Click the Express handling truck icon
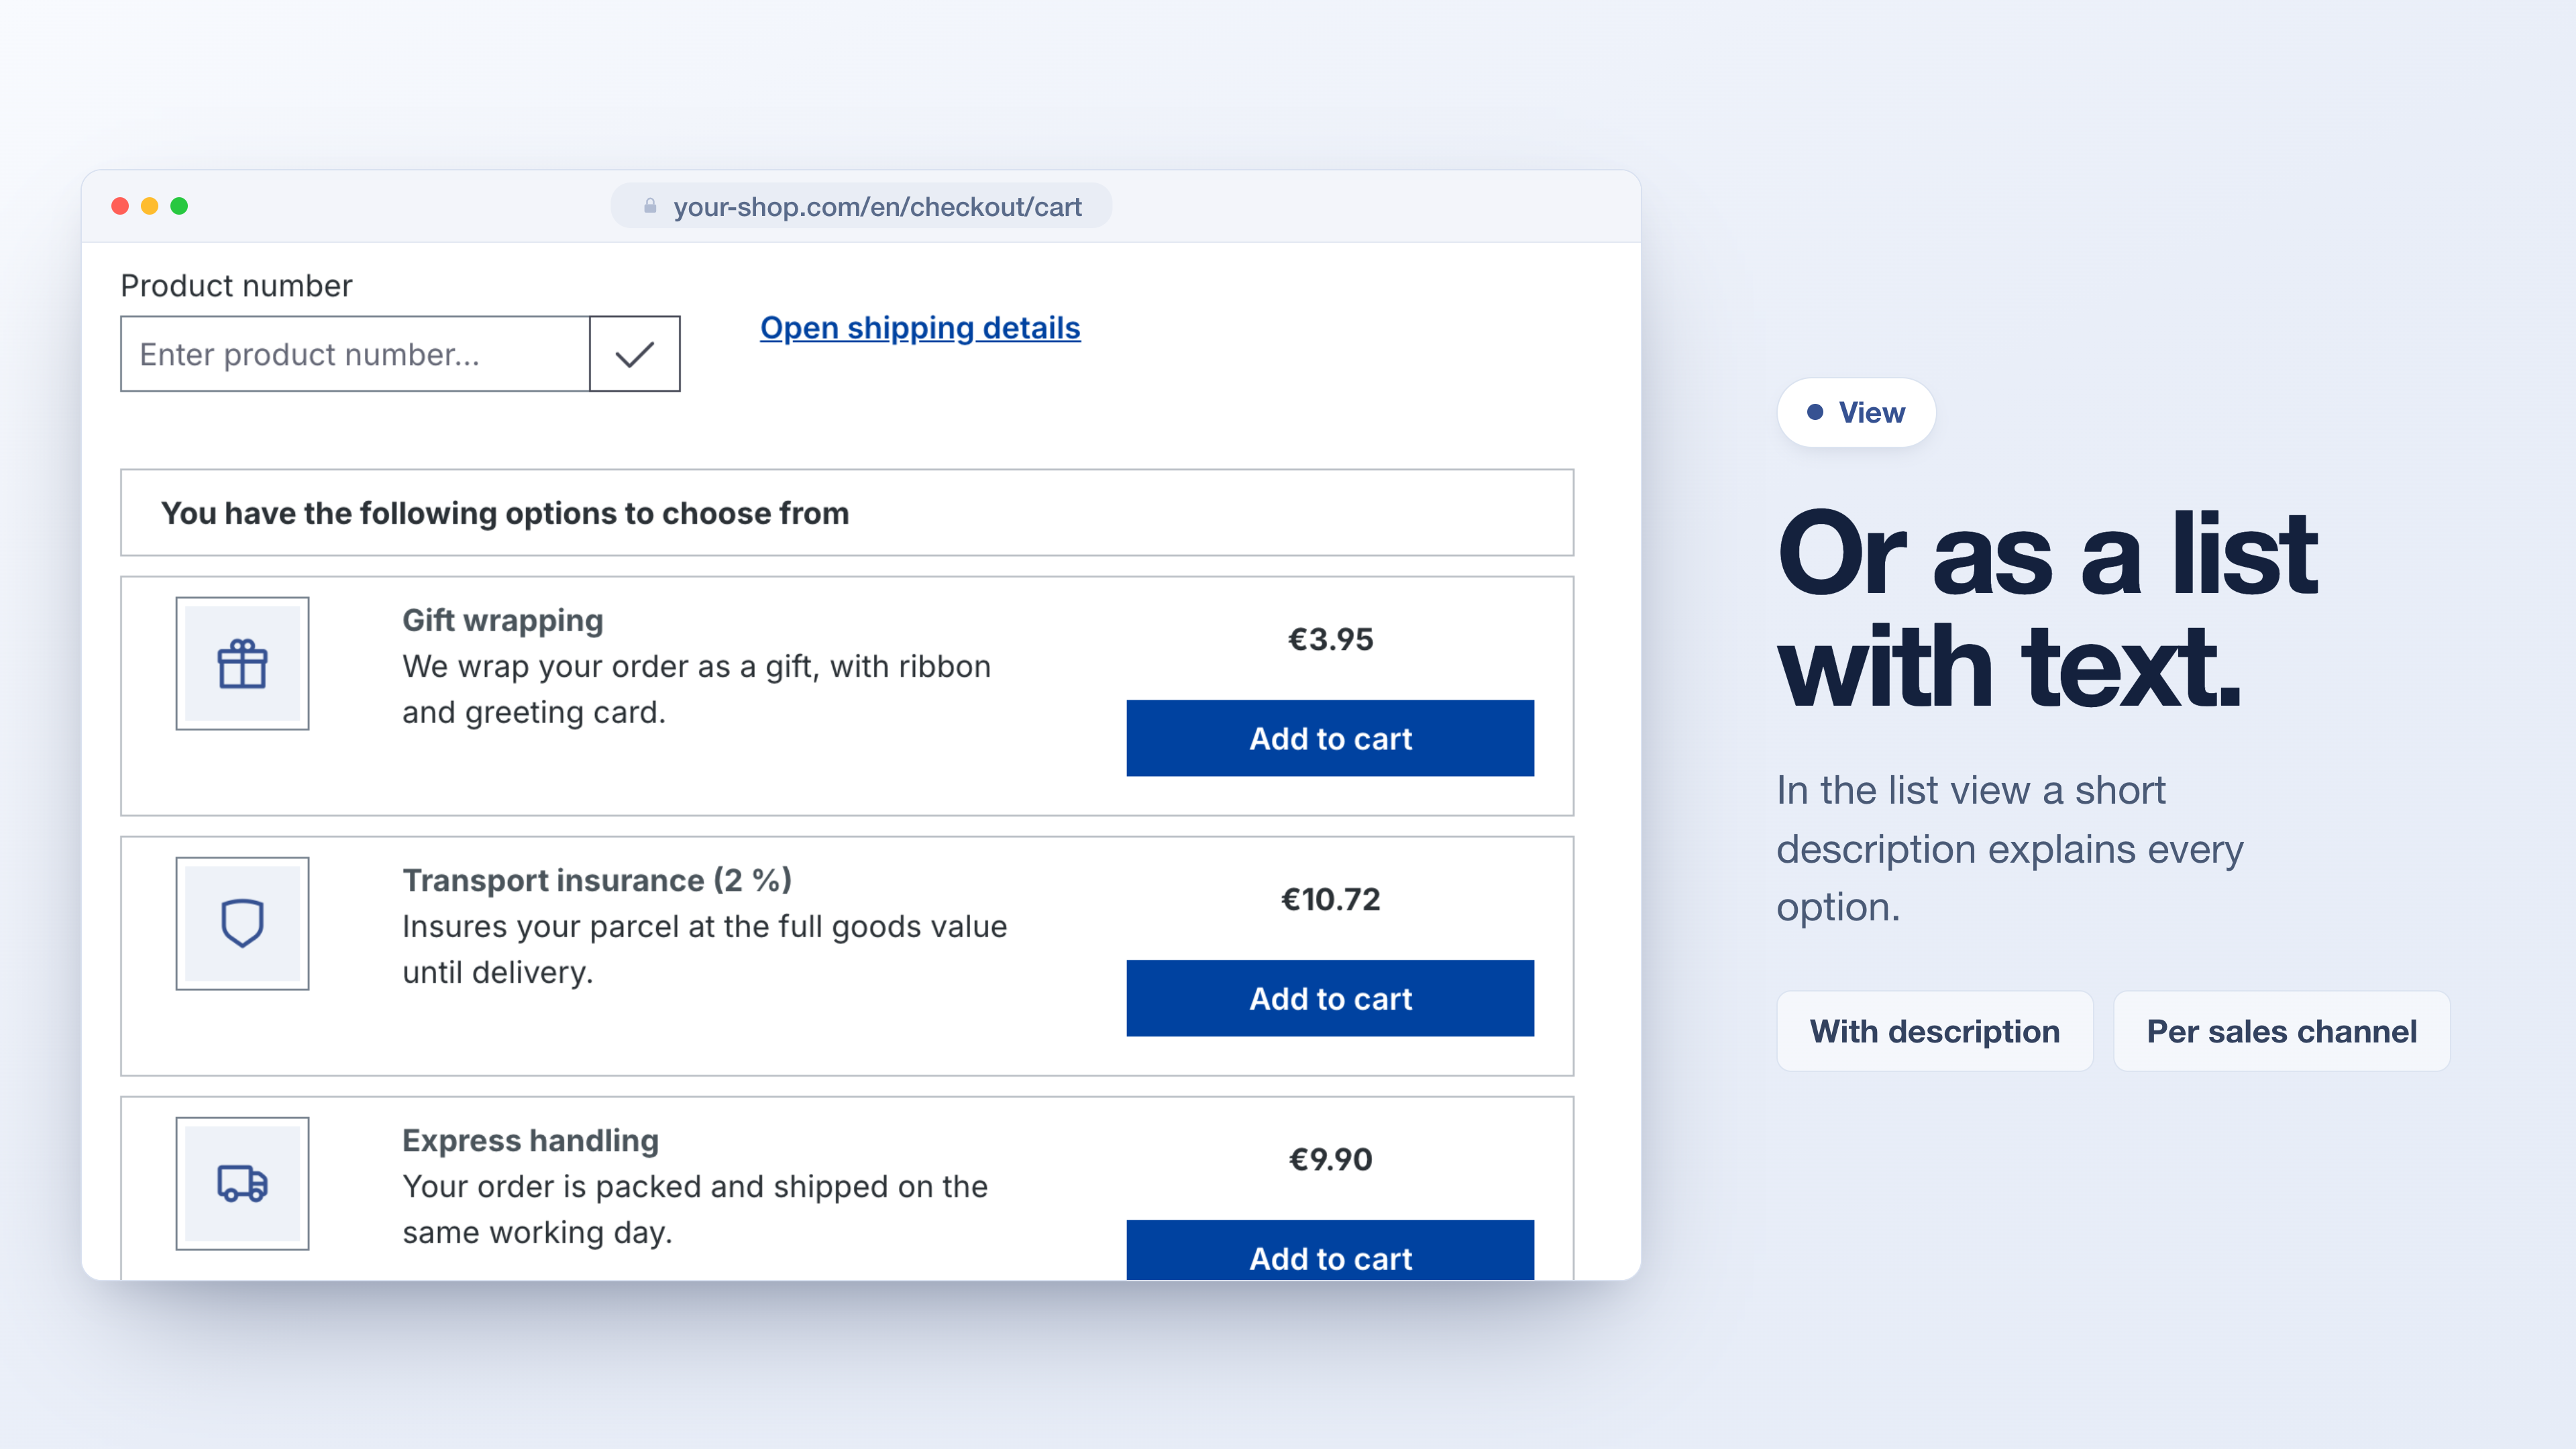Image resolution: width=2576 pixels, height=1449 pixels. pyautogui.click(x=242, y=1183)
